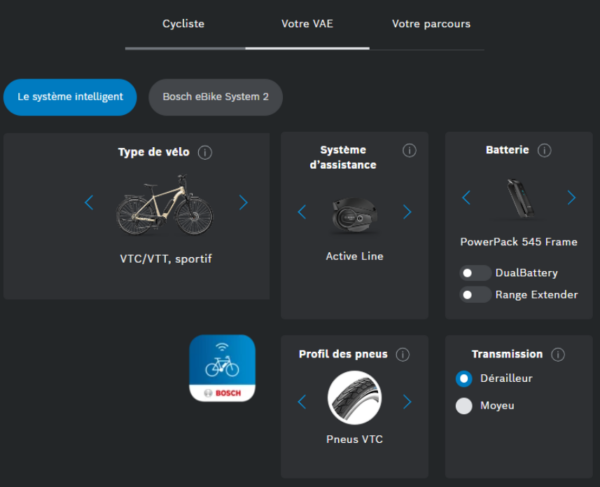The image size is (600, 487).
Task: Click the Active Line motor image
Action: click(x=355, y=215)
